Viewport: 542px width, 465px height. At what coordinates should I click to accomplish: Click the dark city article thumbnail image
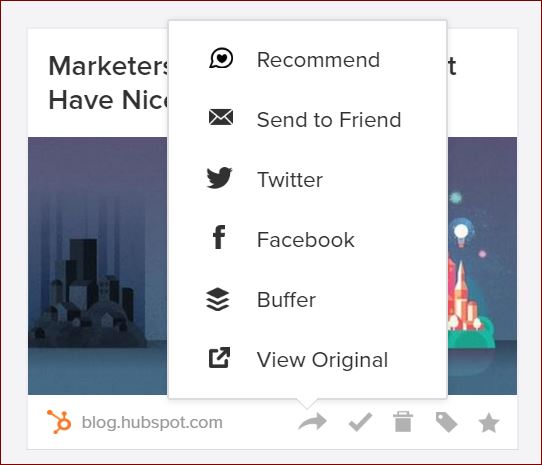pos(97,266)
